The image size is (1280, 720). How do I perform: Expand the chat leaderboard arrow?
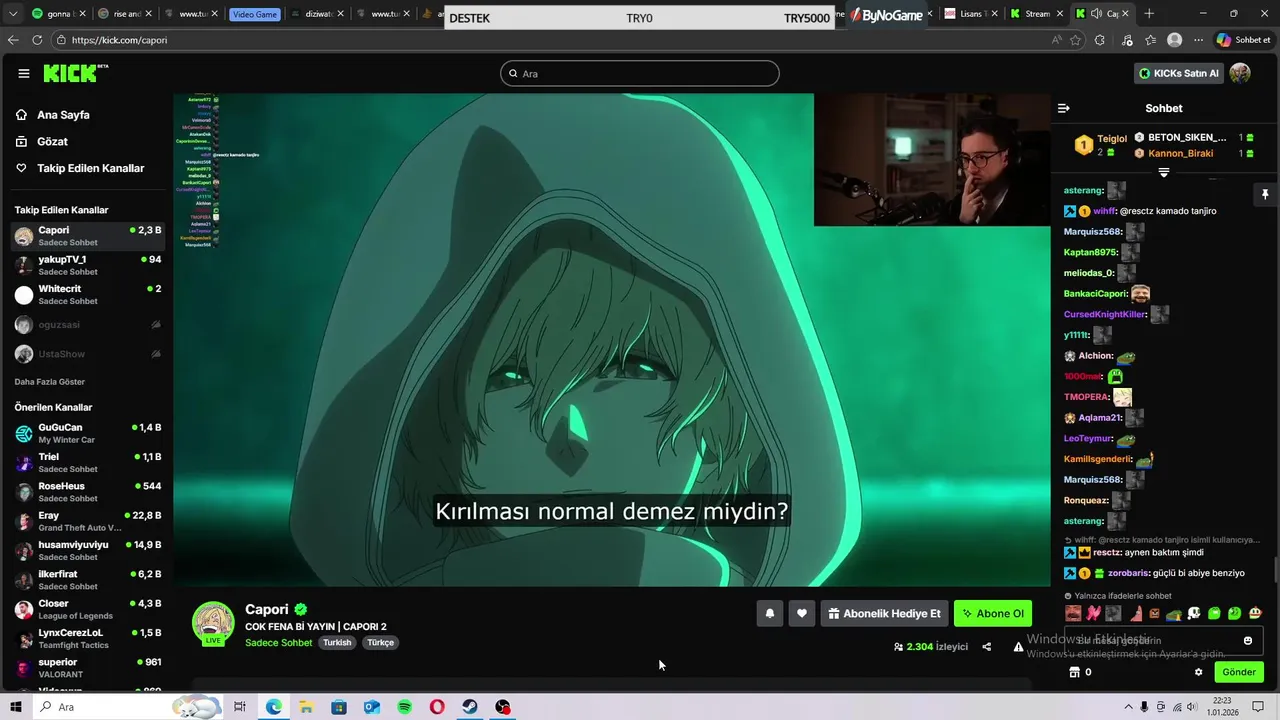click(1163, 173)
